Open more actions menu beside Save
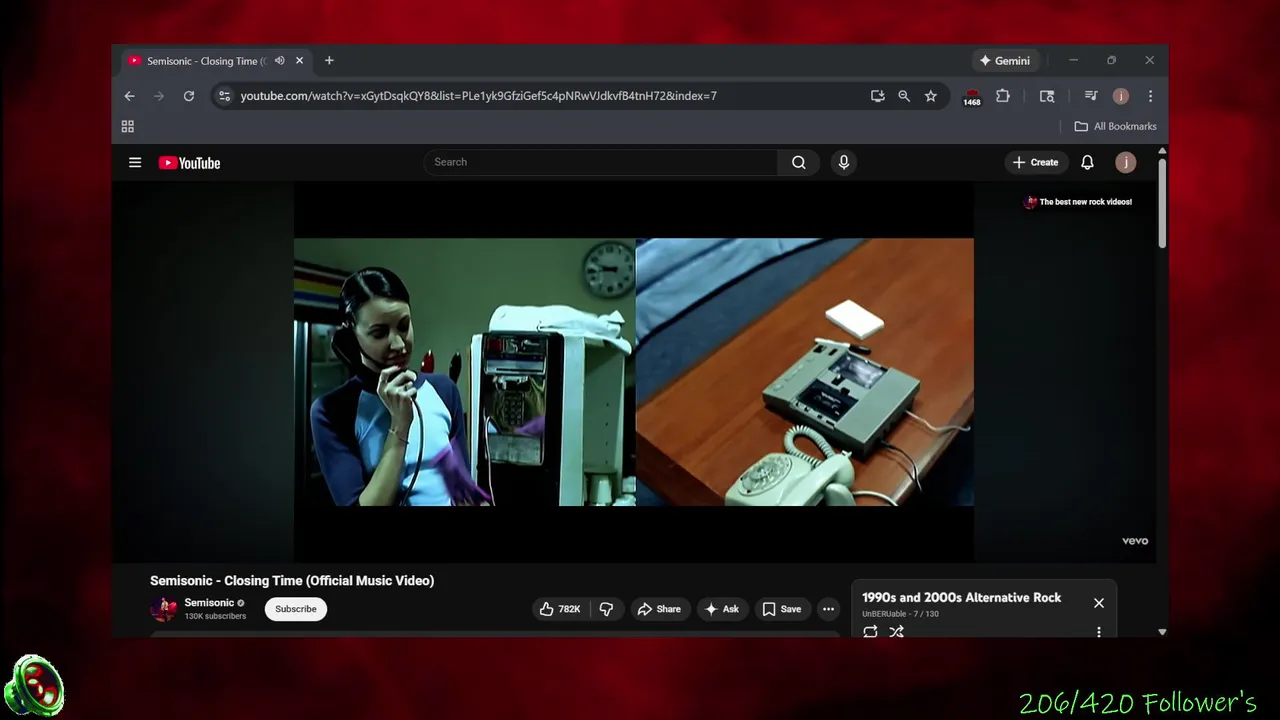Viewport: 1280px width, 720px height. [828, 609]
